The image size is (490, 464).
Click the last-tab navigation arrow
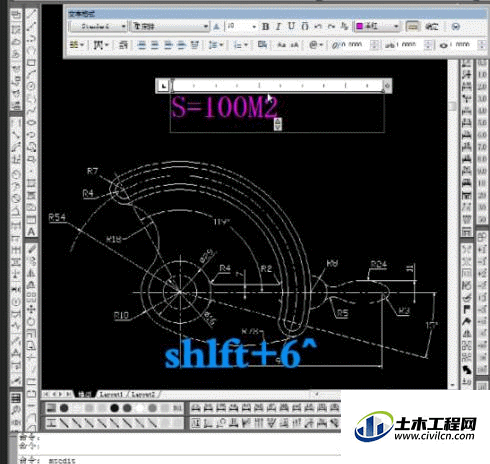[68, 394]
